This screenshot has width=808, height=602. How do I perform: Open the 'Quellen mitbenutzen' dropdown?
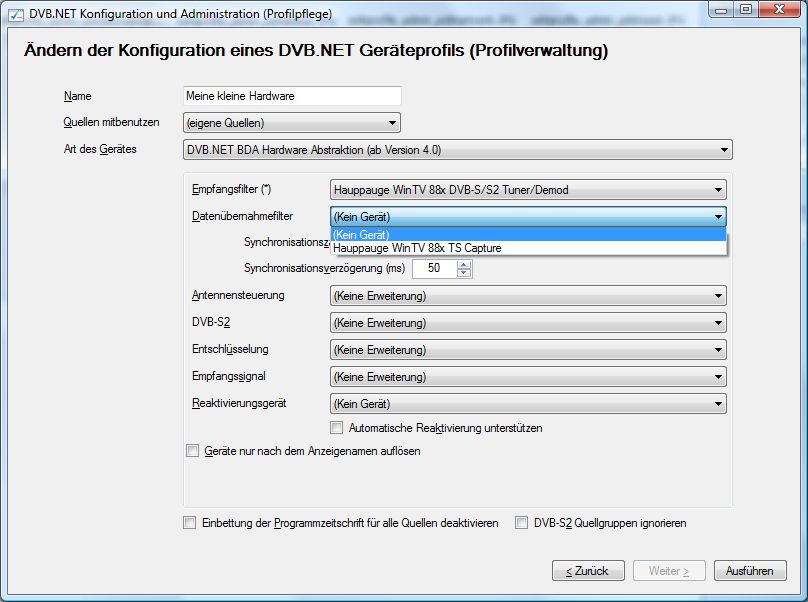click(x=291, y=124)
